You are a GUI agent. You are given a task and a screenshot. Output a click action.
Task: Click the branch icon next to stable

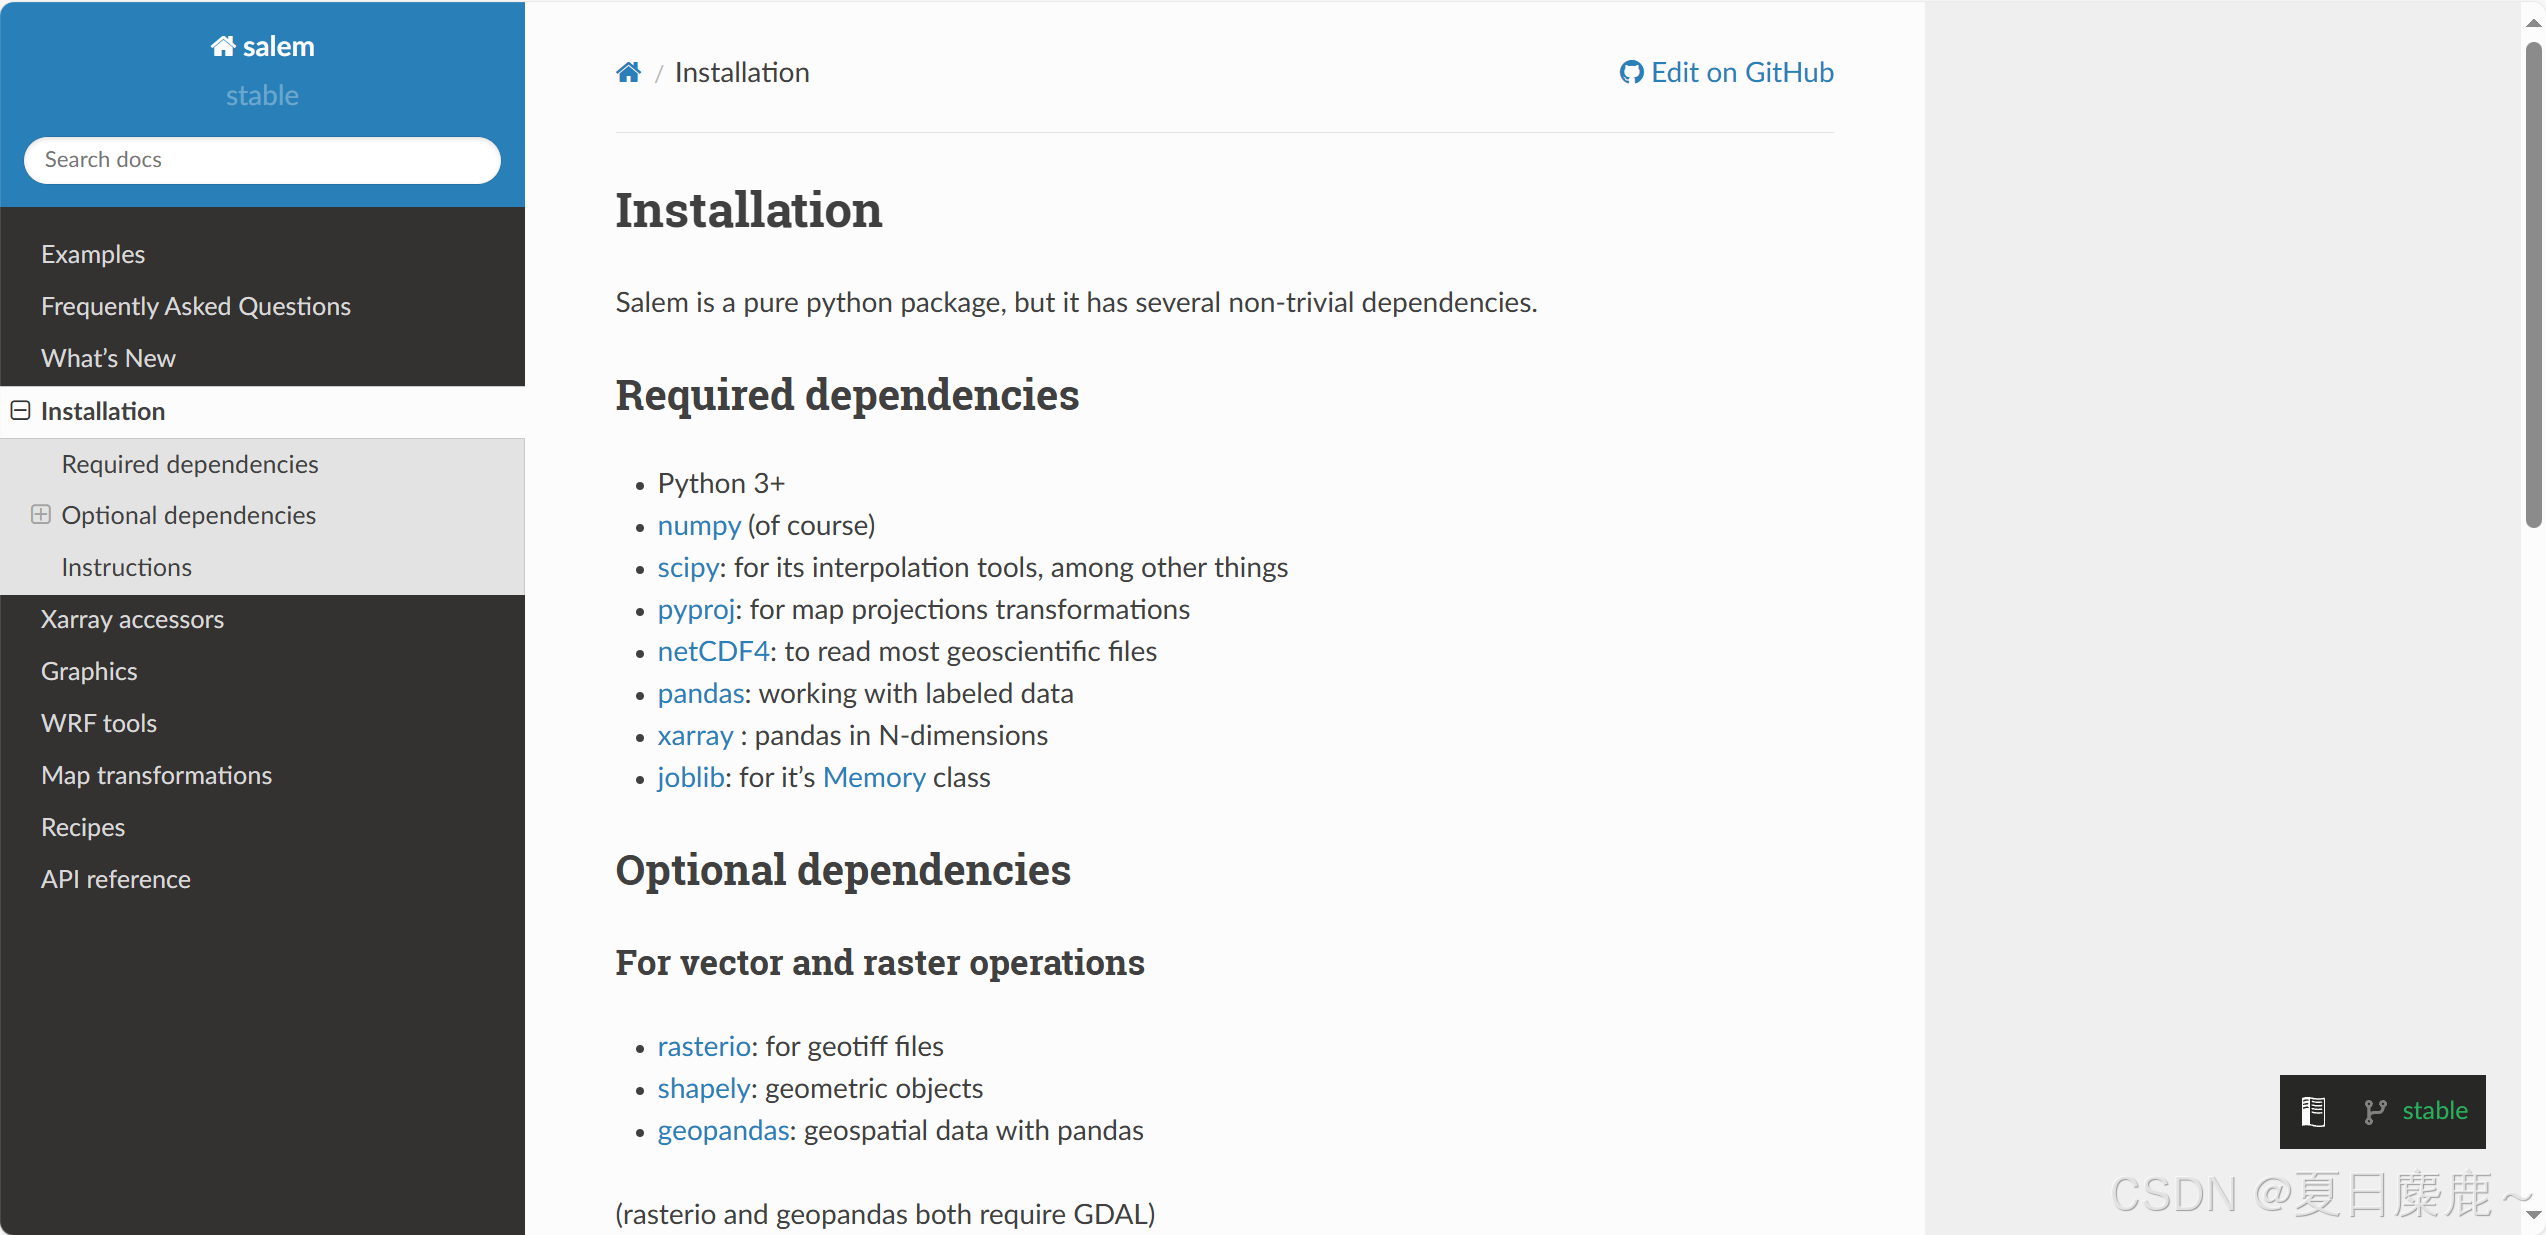click(x=2375, y=1111)
